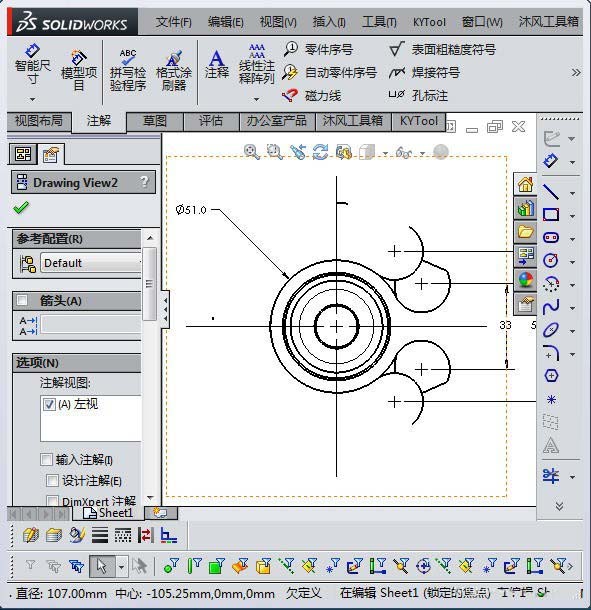Switch to the 评估 tab
This screenshot has height=610, width=591.
coord(210,121)
